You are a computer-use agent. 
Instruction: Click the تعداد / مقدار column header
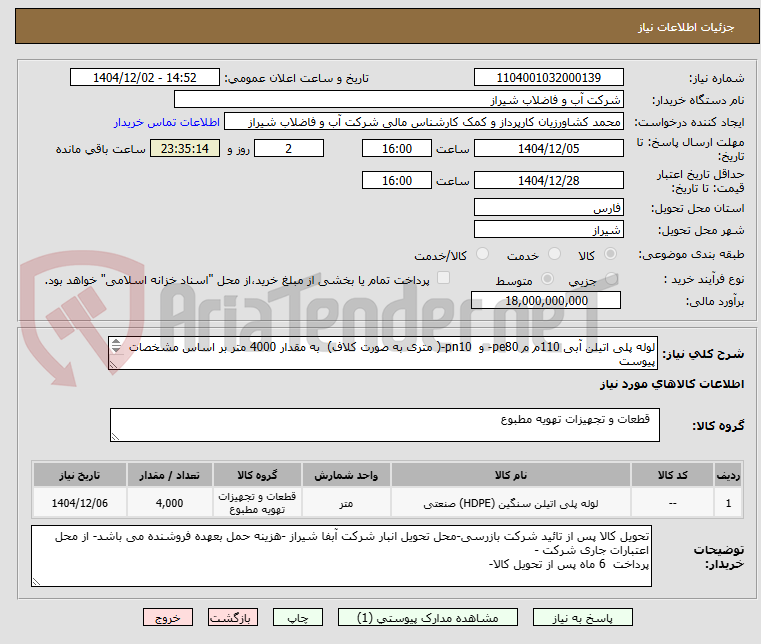click(169, 475)
